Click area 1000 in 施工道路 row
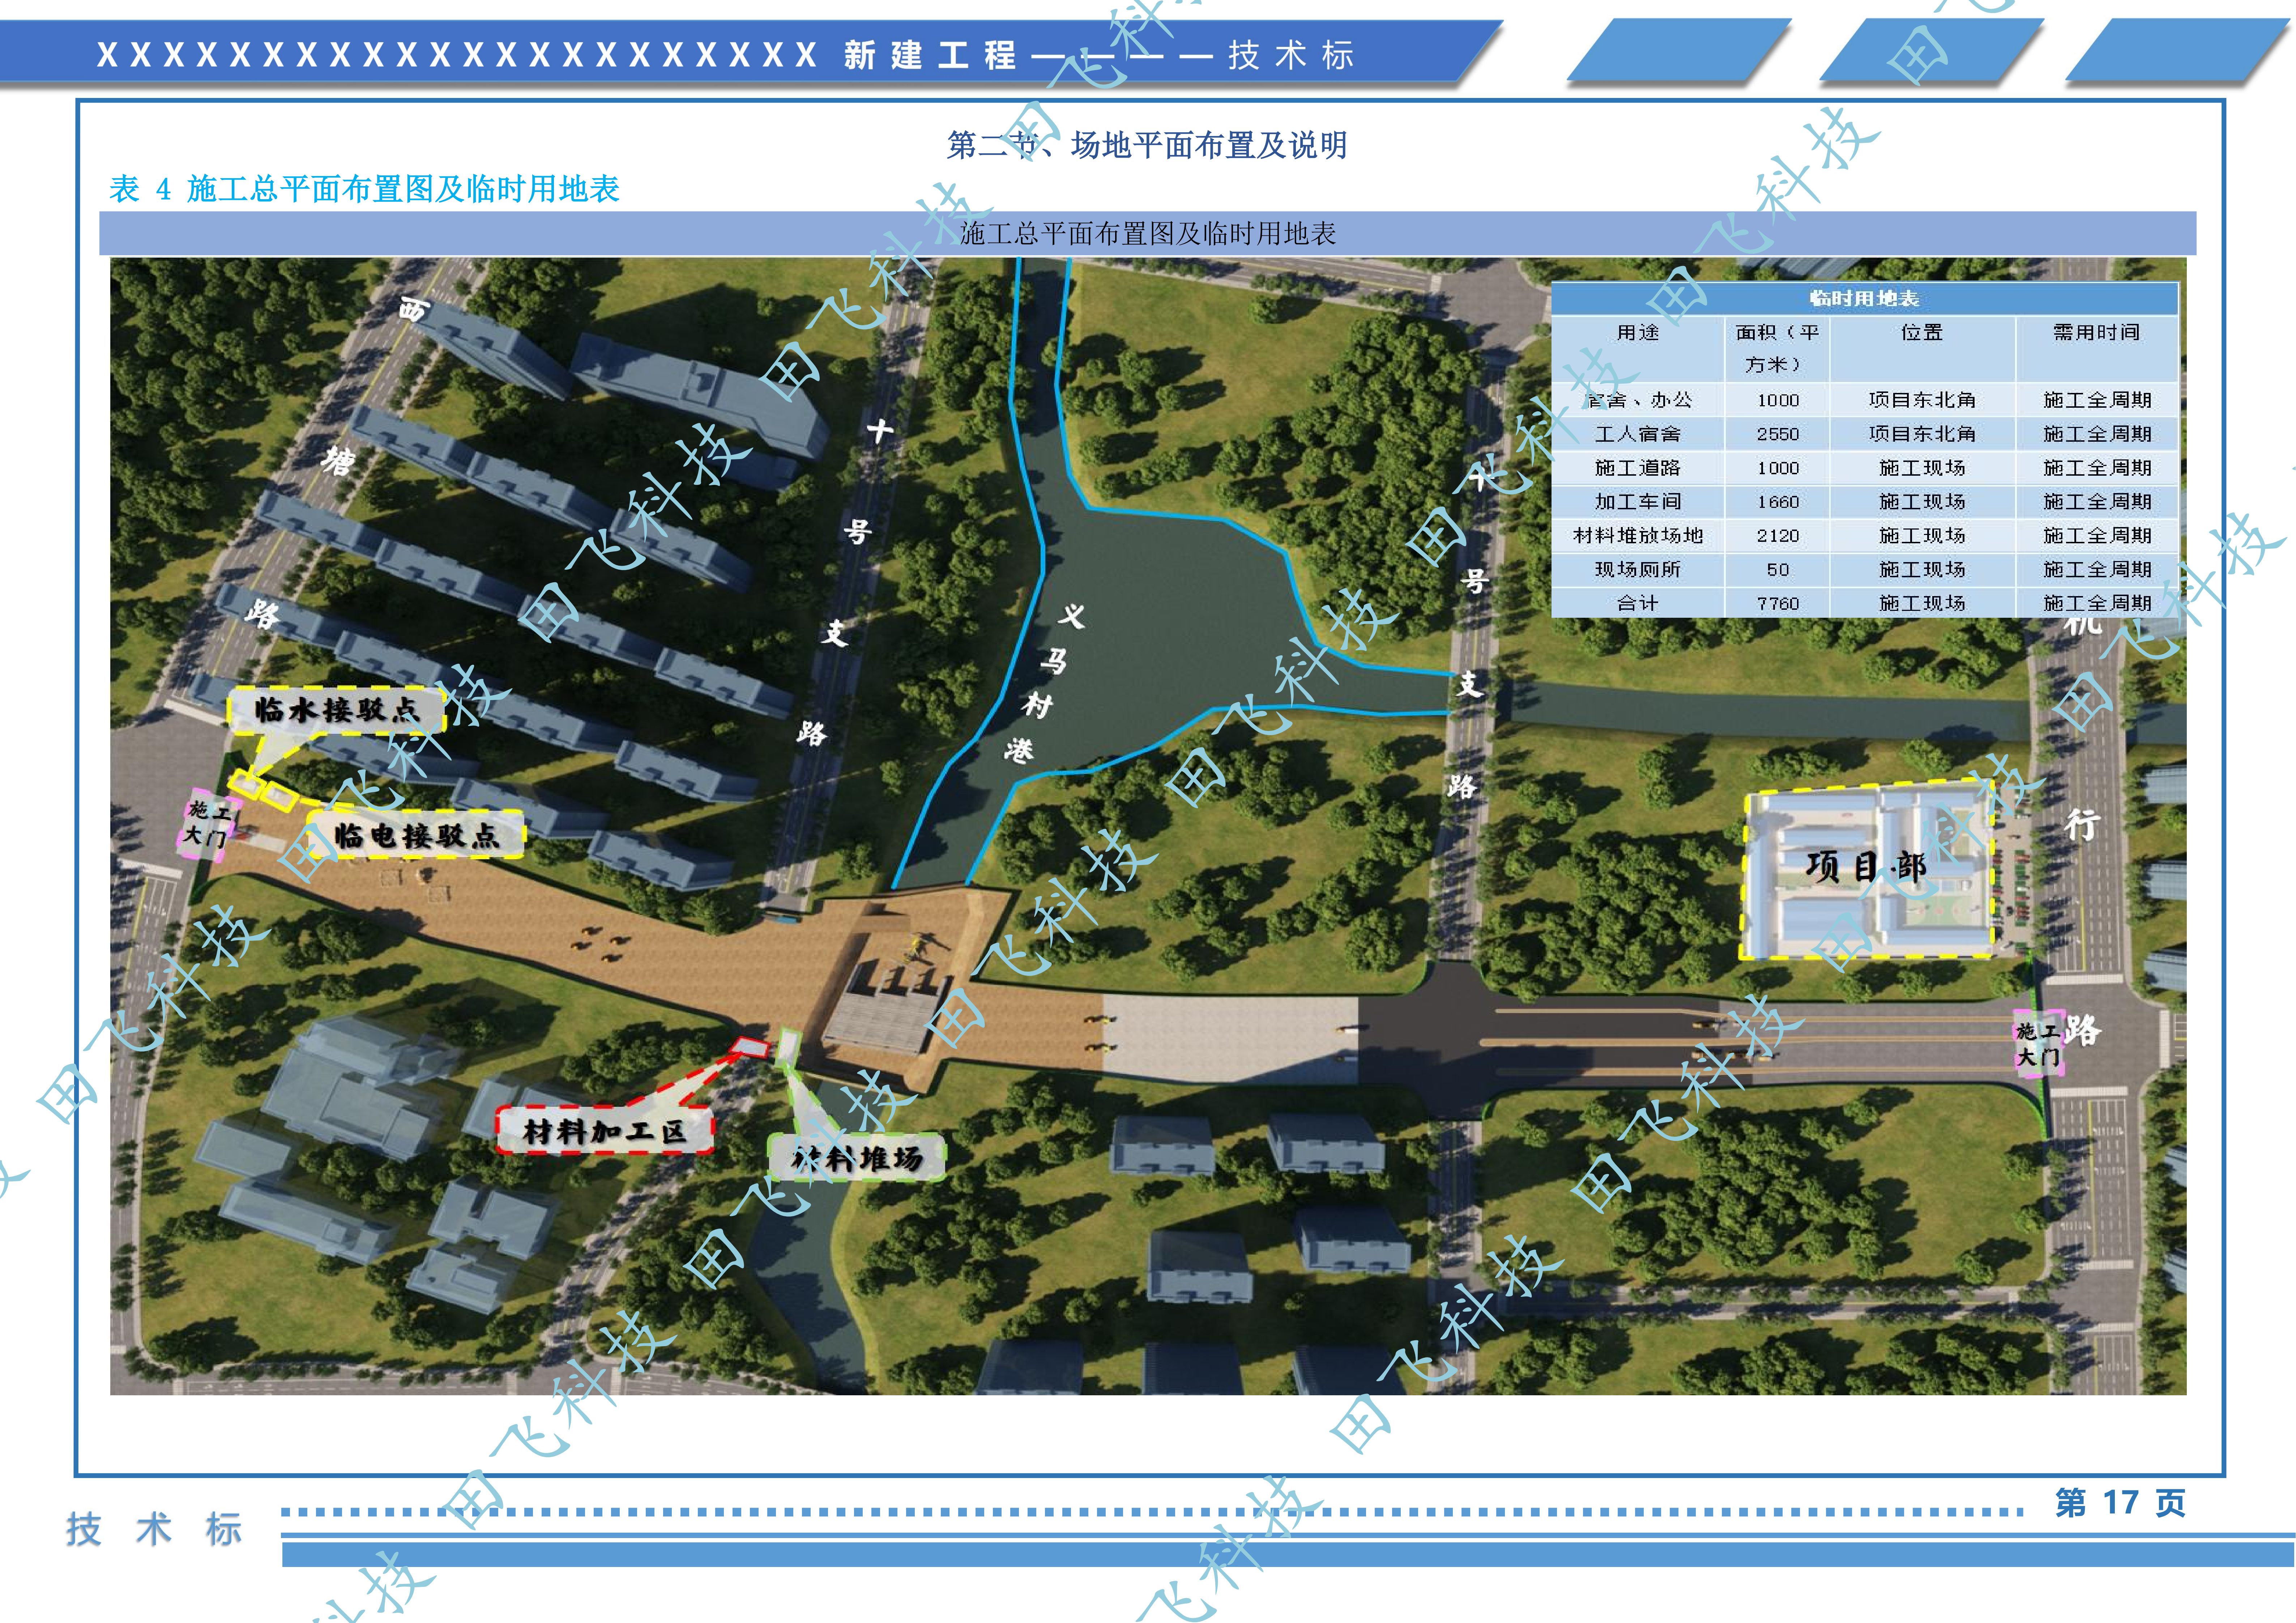The height and width of the screenshot is (1623, 2296). click(x=1778, y=468)
